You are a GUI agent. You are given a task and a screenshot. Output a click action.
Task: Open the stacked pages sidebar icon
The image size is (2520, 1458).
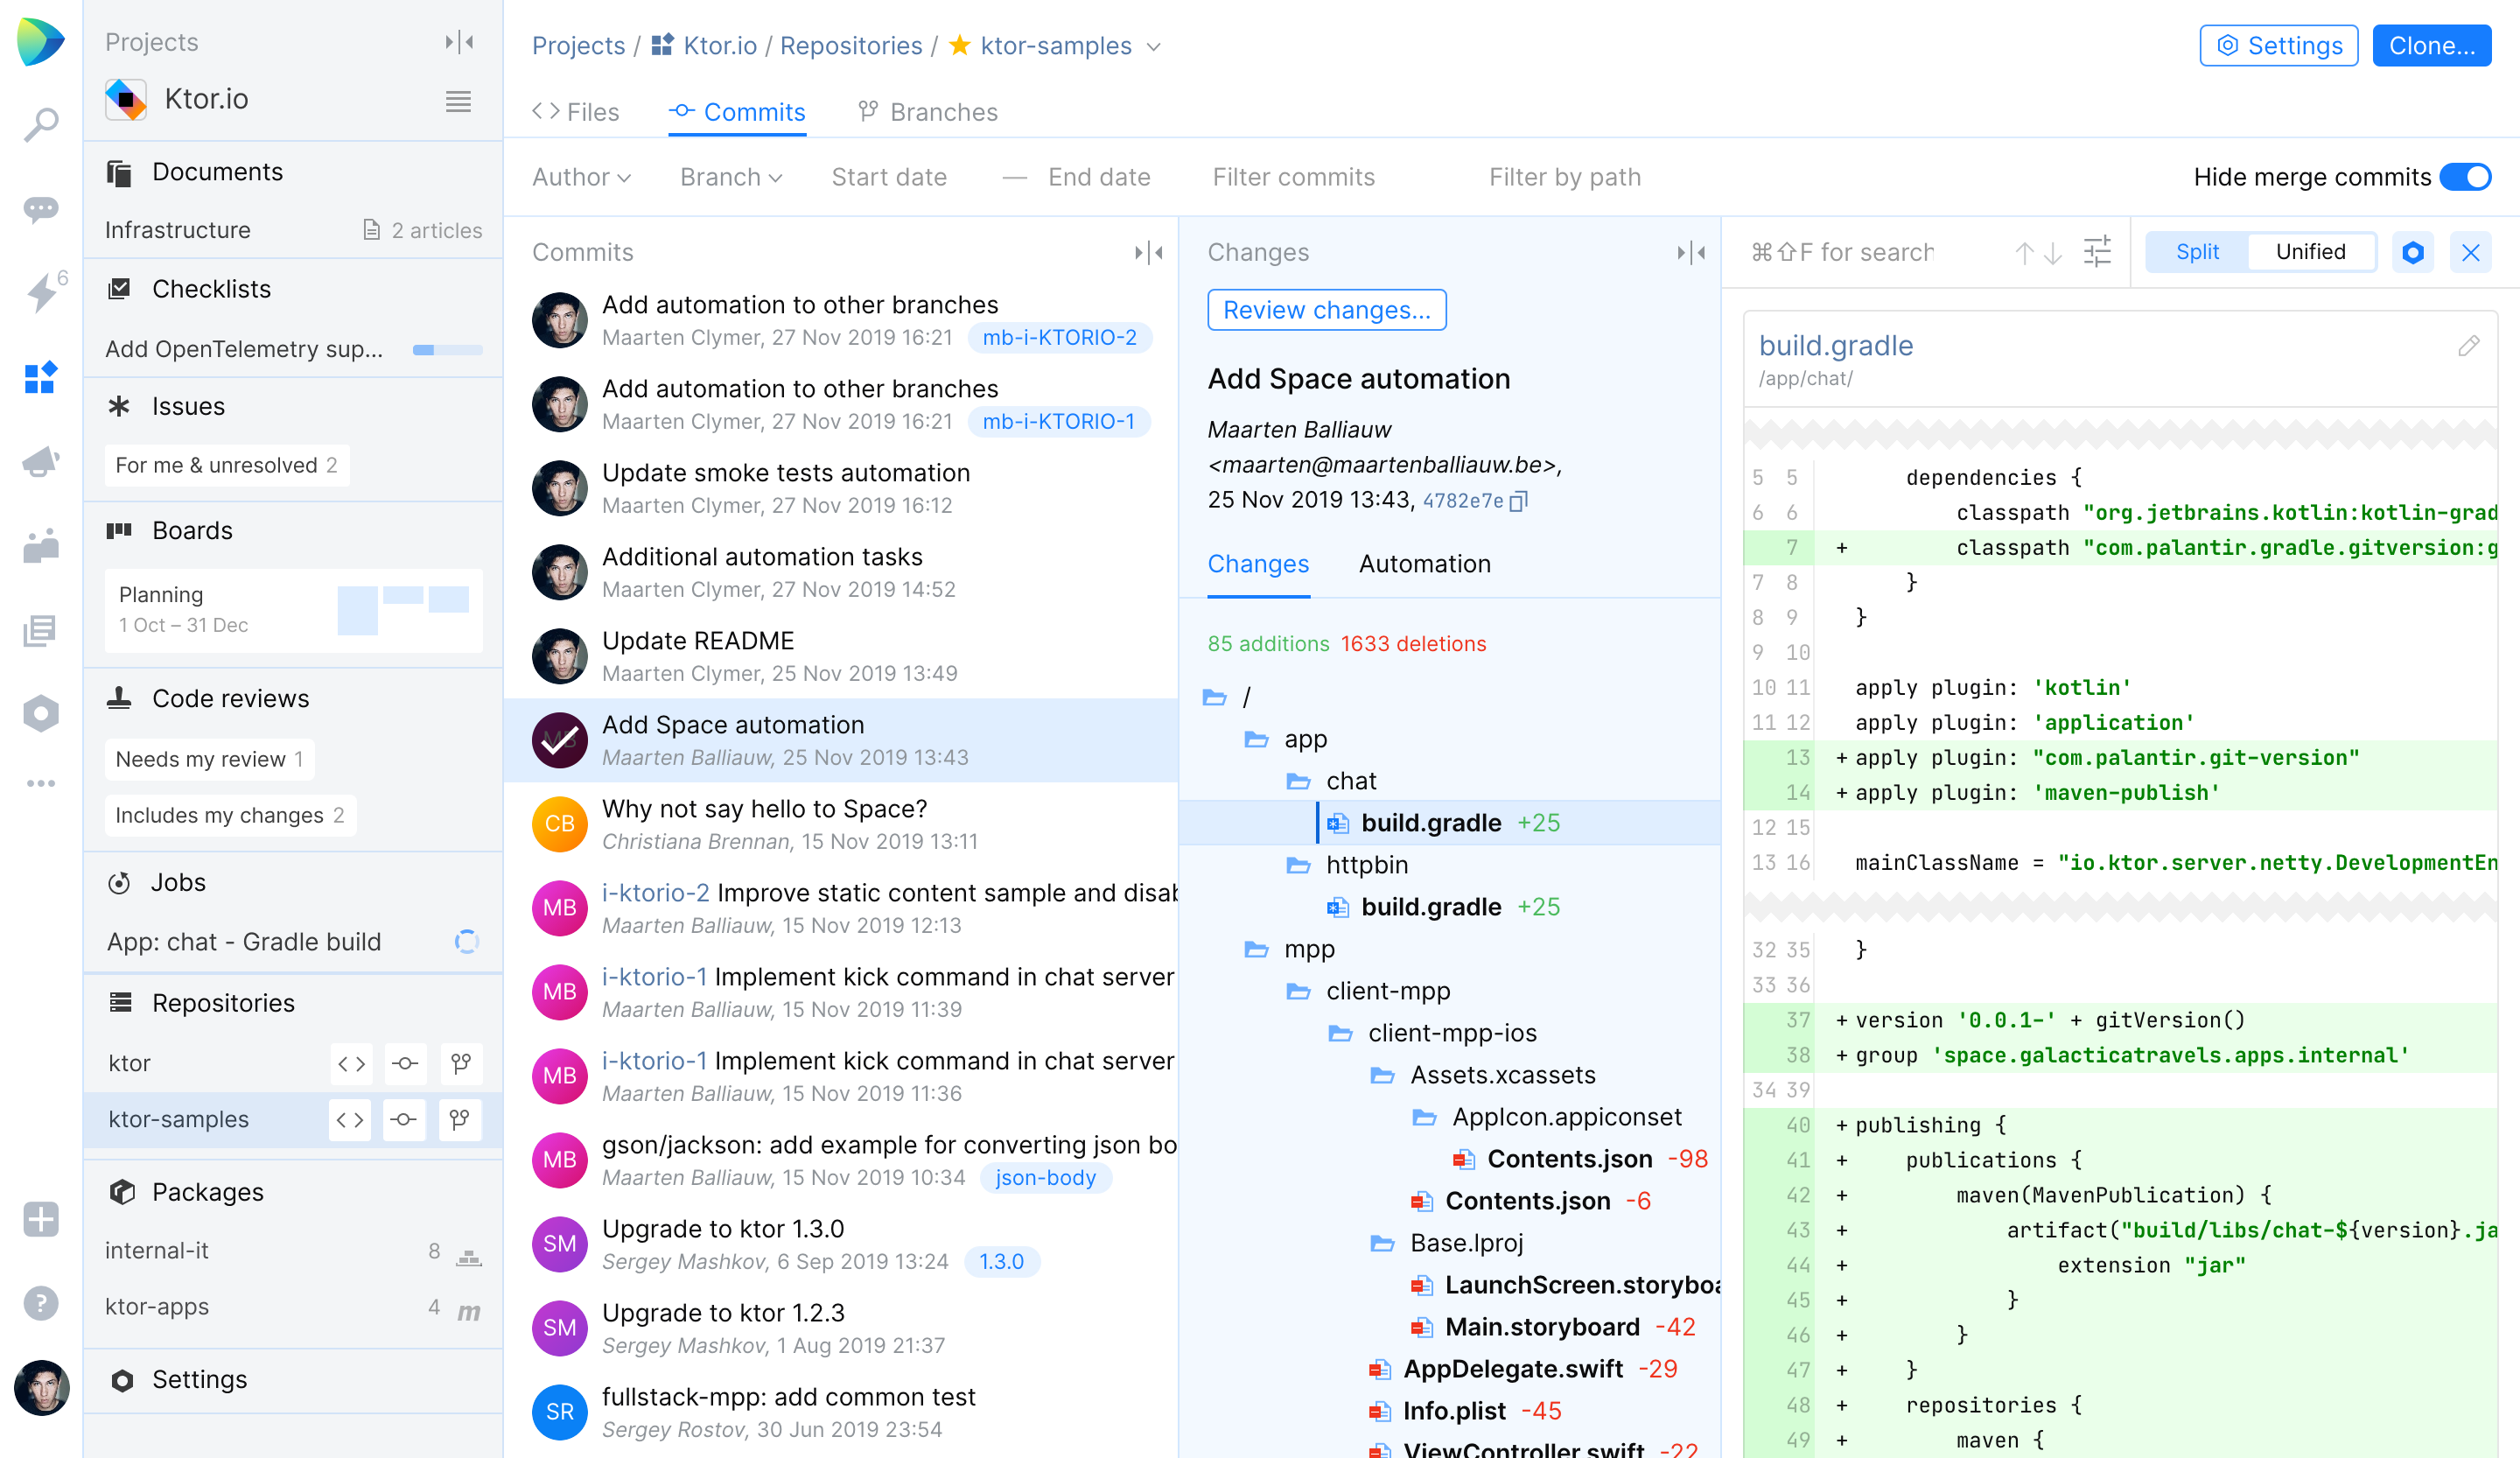pos(41,630)
